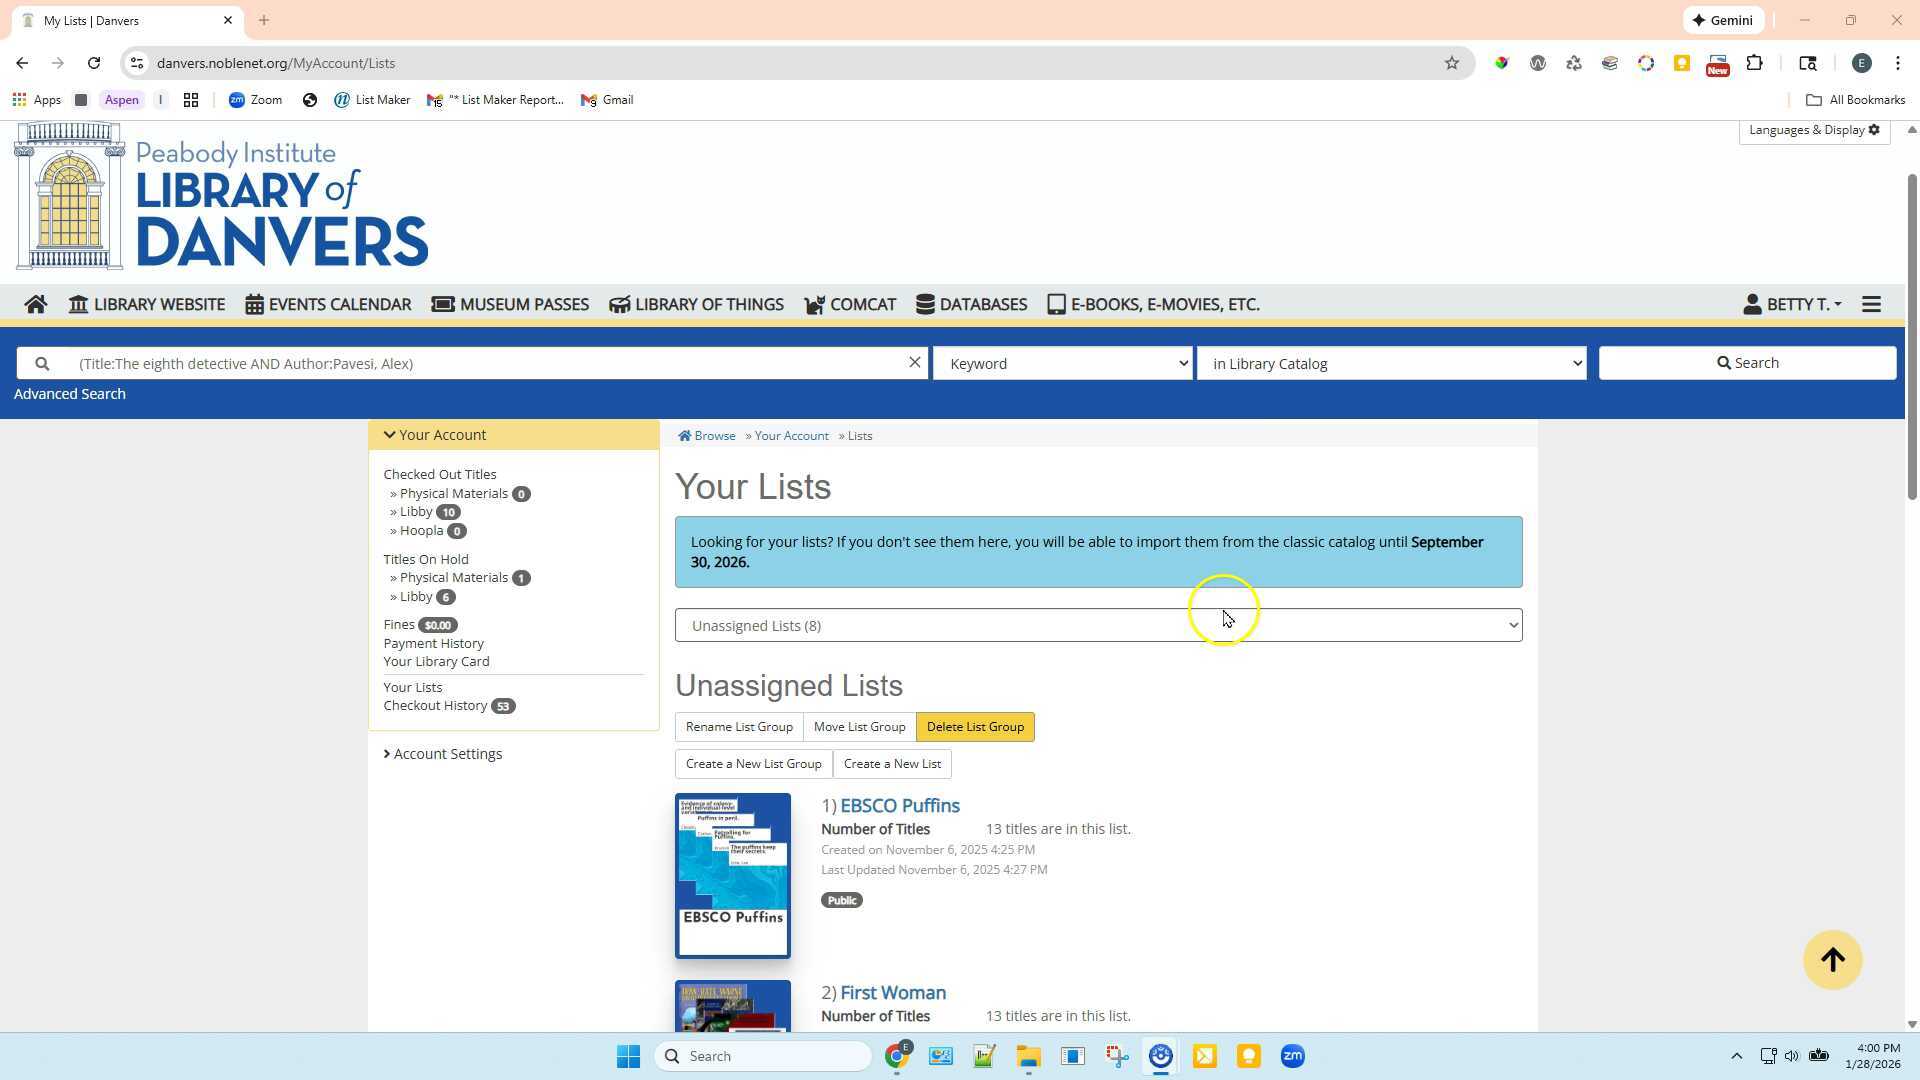Expand the Unassigned Lists (8) selector
Screen dimensions: 1920x1080
tap(1098, 625)
